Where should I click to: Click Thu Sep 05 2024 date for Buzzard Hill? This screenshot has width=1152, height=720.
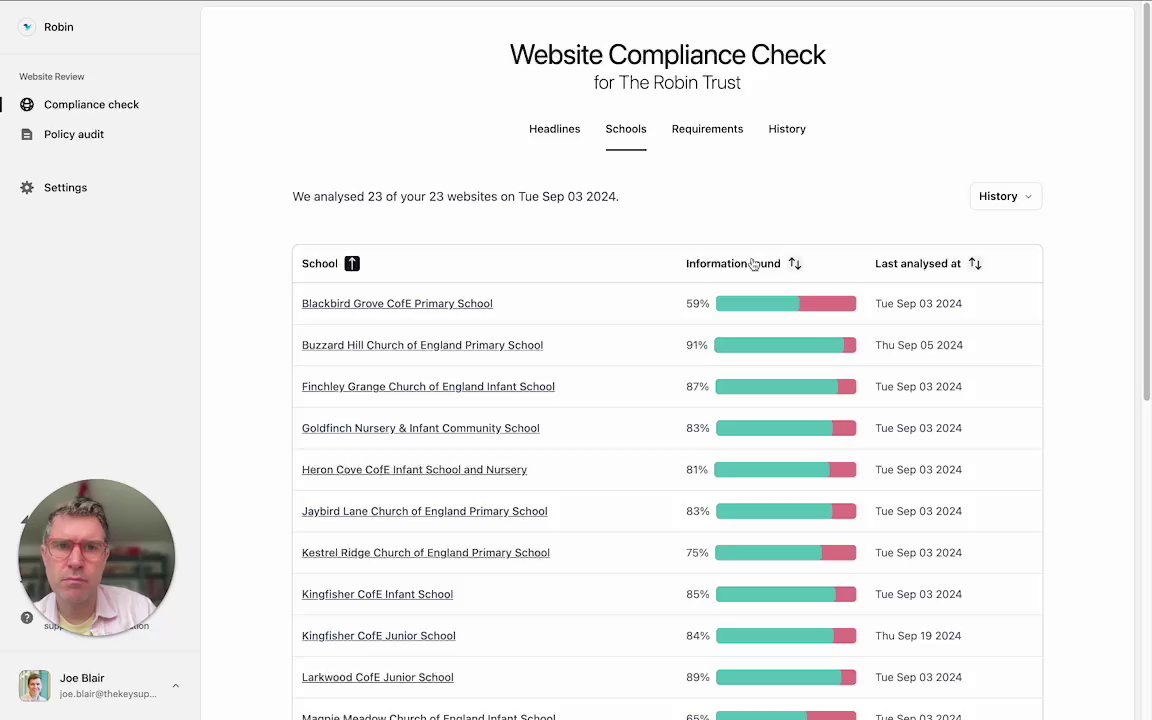click(919, 345)
